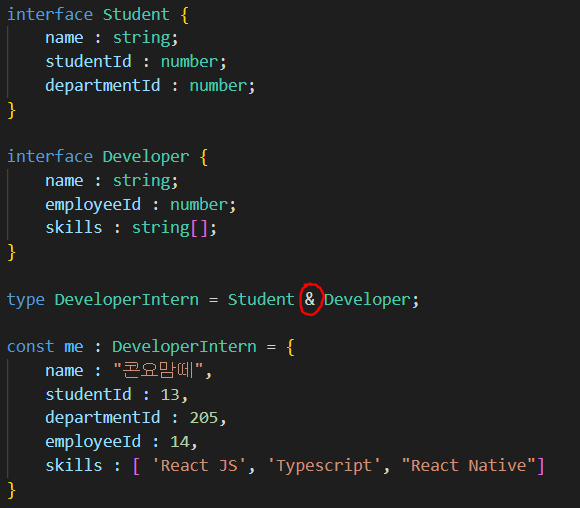580x508 pixels.
Task: Click the string value "콘요맘떼"
Action: coord(159,370)
